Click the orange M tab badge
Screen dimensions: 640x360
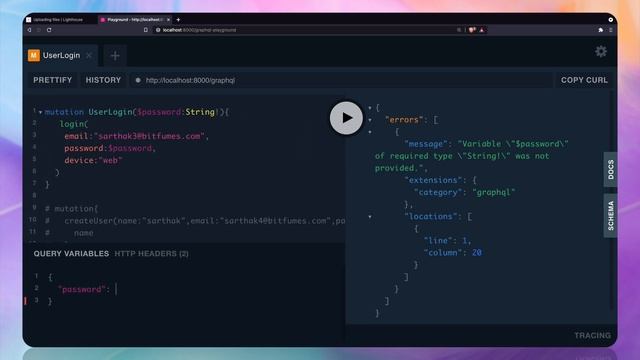coord(34,55)
